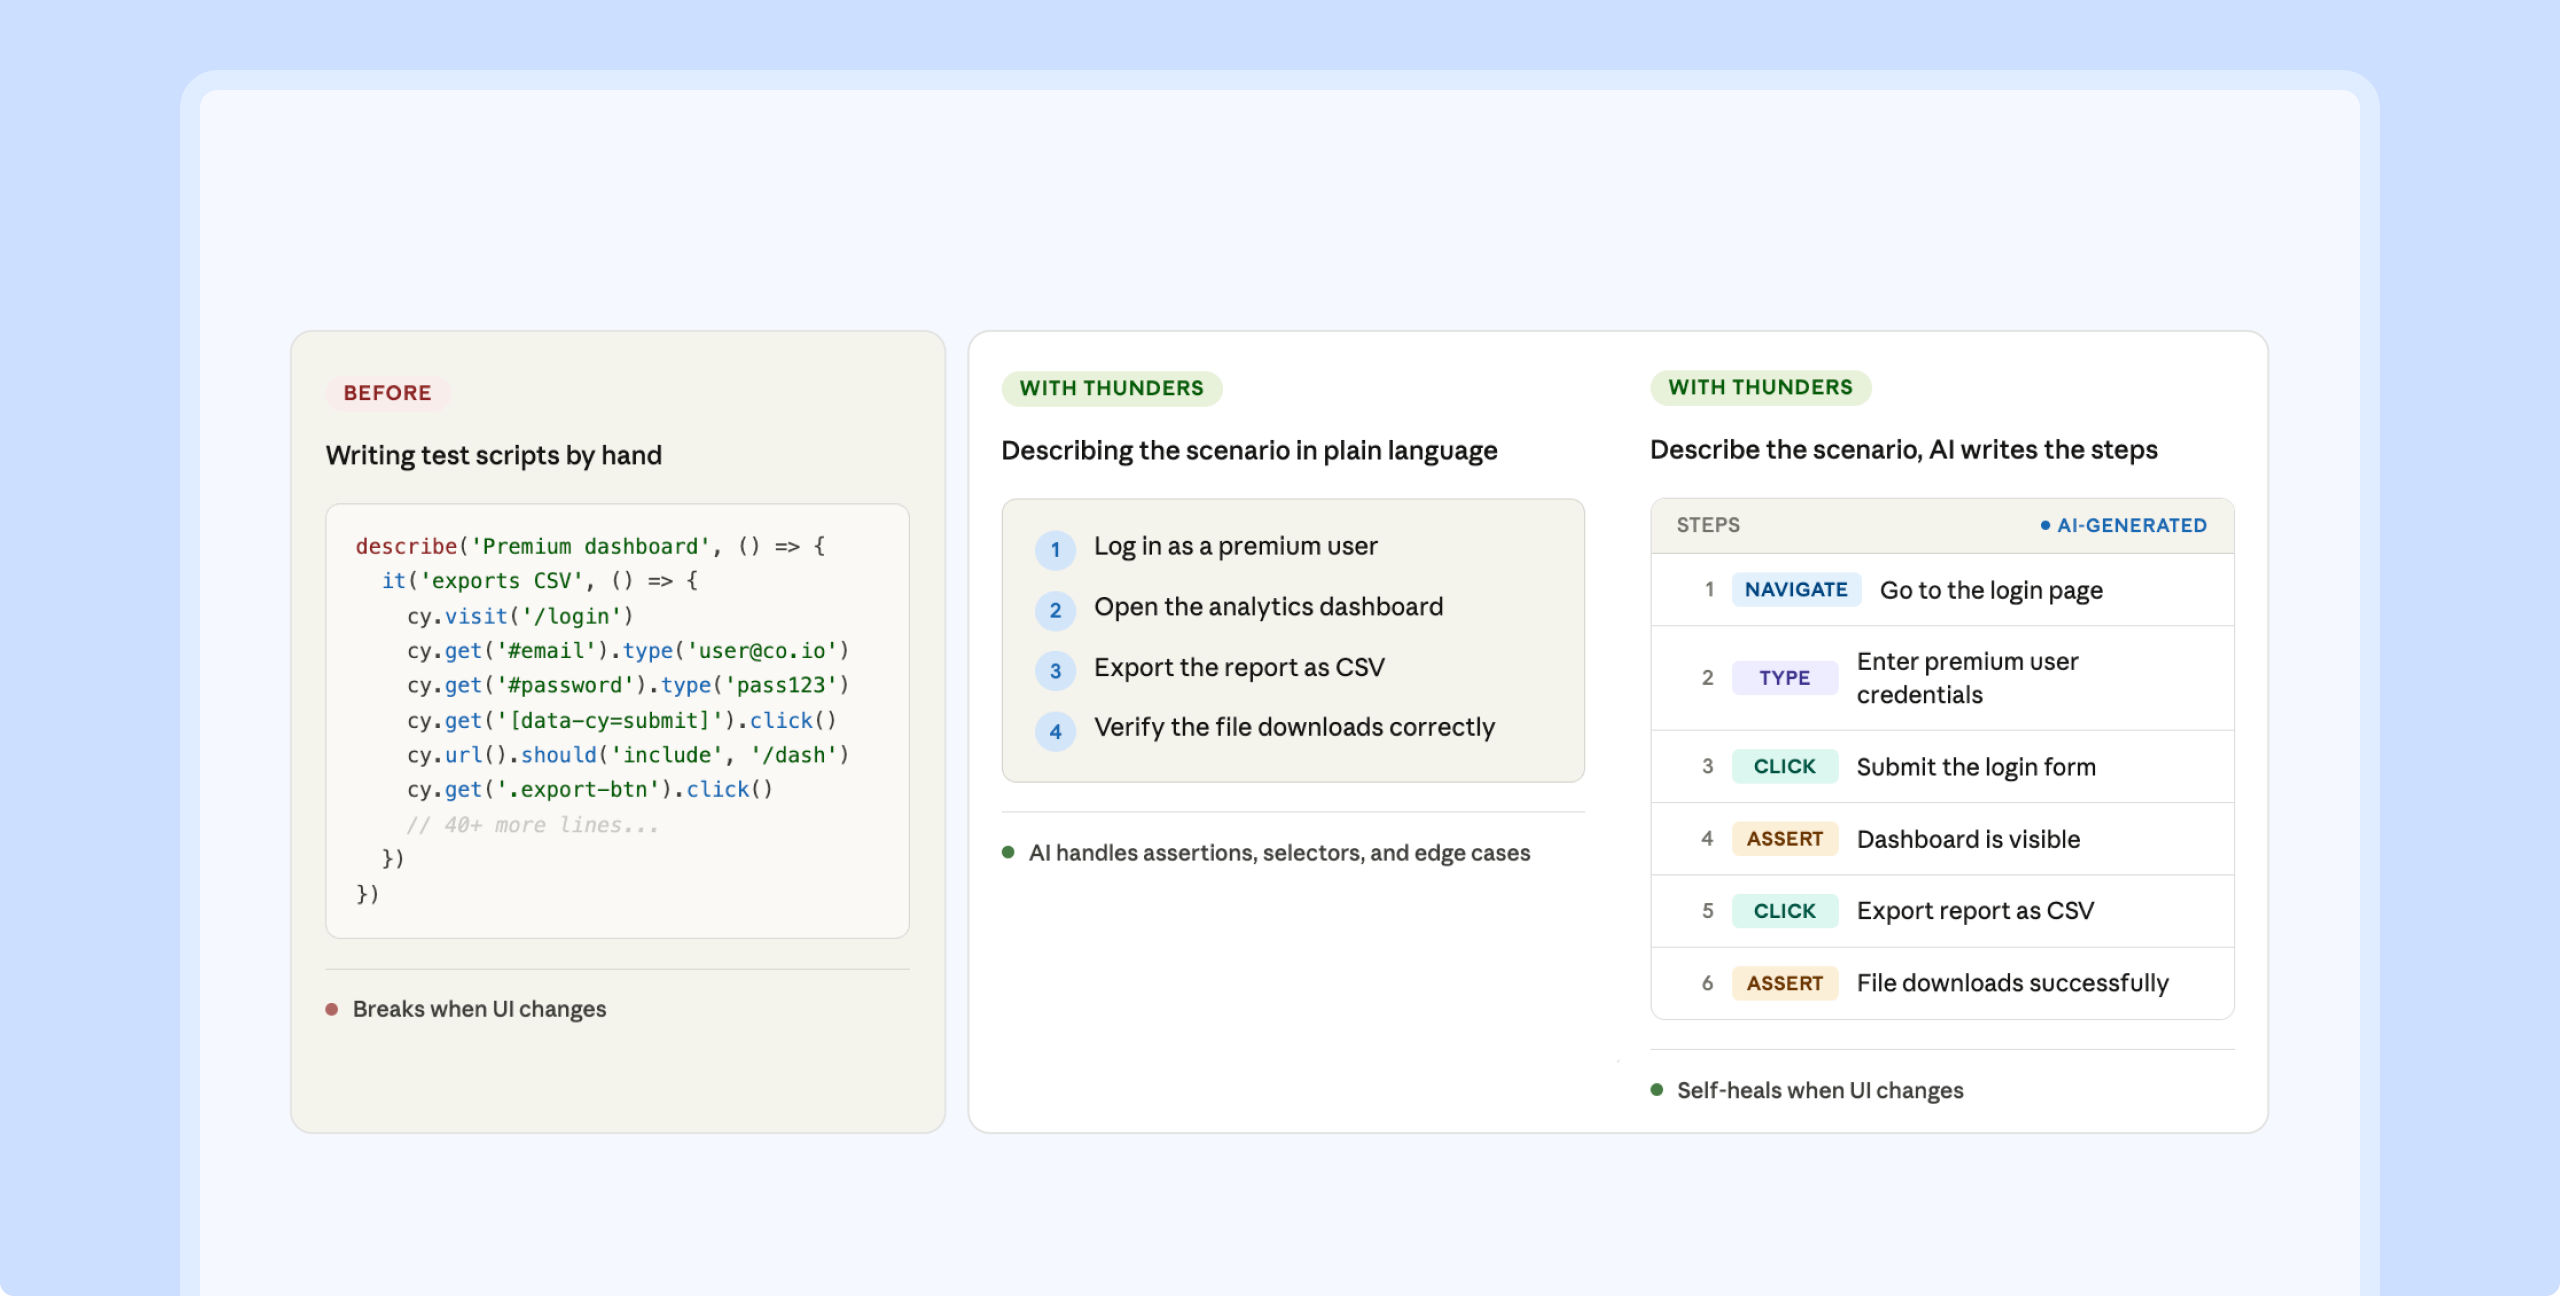Image resolution: width=2560 pixels, height=1296 pixels.
Task: Click the numbered circle 1 badge
Action: pyautogui.click(x=1055, y=549)
